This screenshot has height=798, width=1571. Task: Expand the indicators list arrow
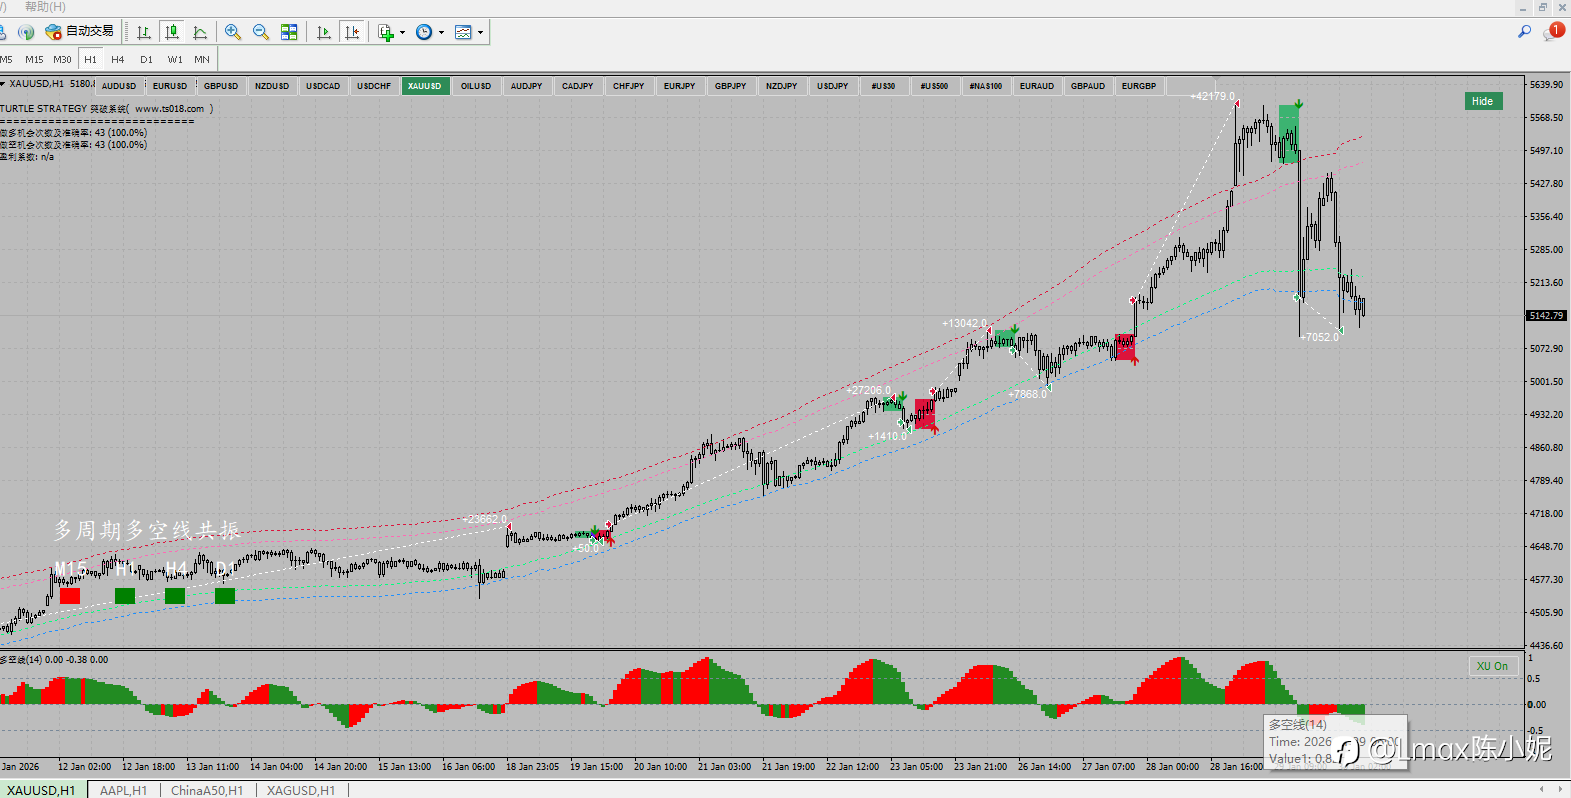[x=402, y=32]
